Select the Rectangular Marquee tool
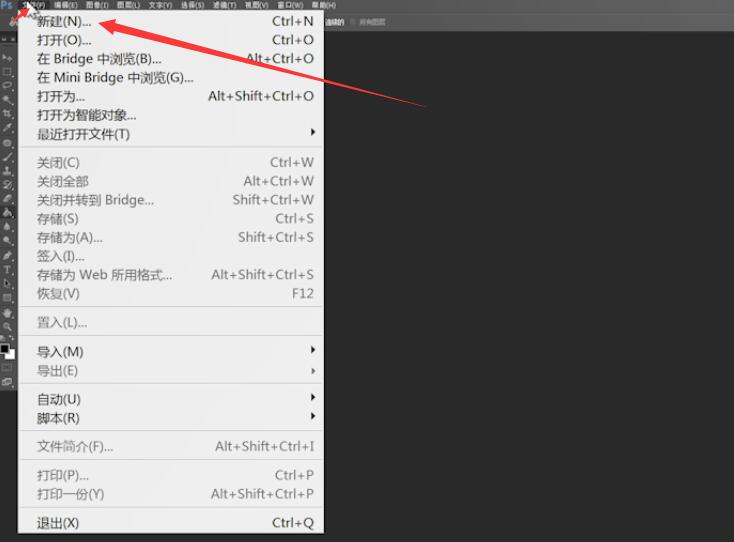 point(7,72)
